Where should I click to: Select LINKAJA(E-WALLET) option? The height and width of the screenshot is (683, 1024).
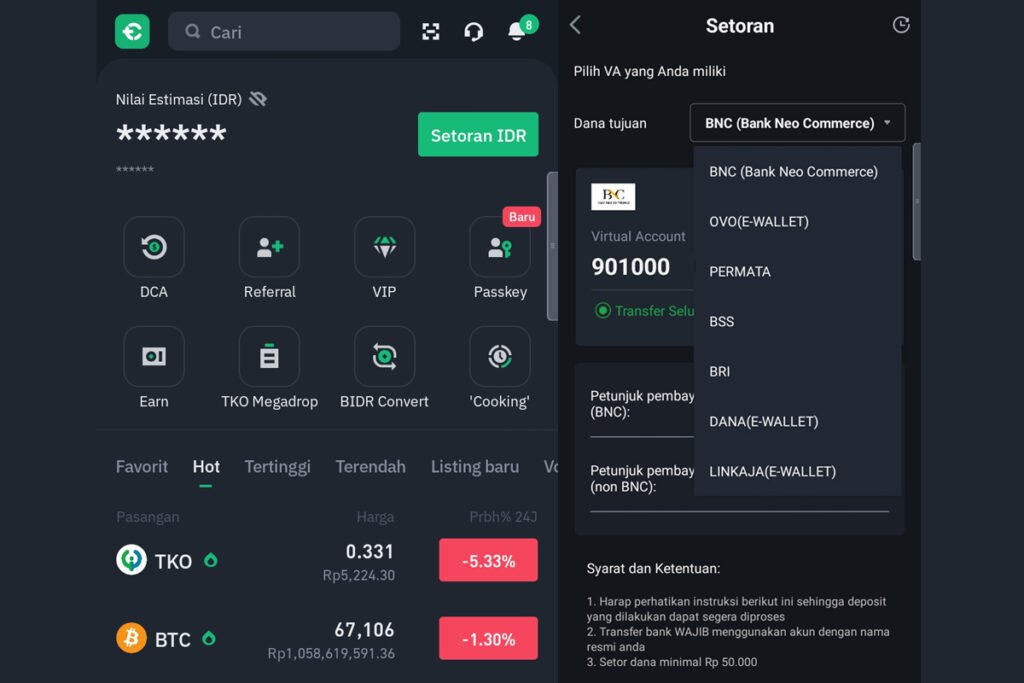[797, 471]
